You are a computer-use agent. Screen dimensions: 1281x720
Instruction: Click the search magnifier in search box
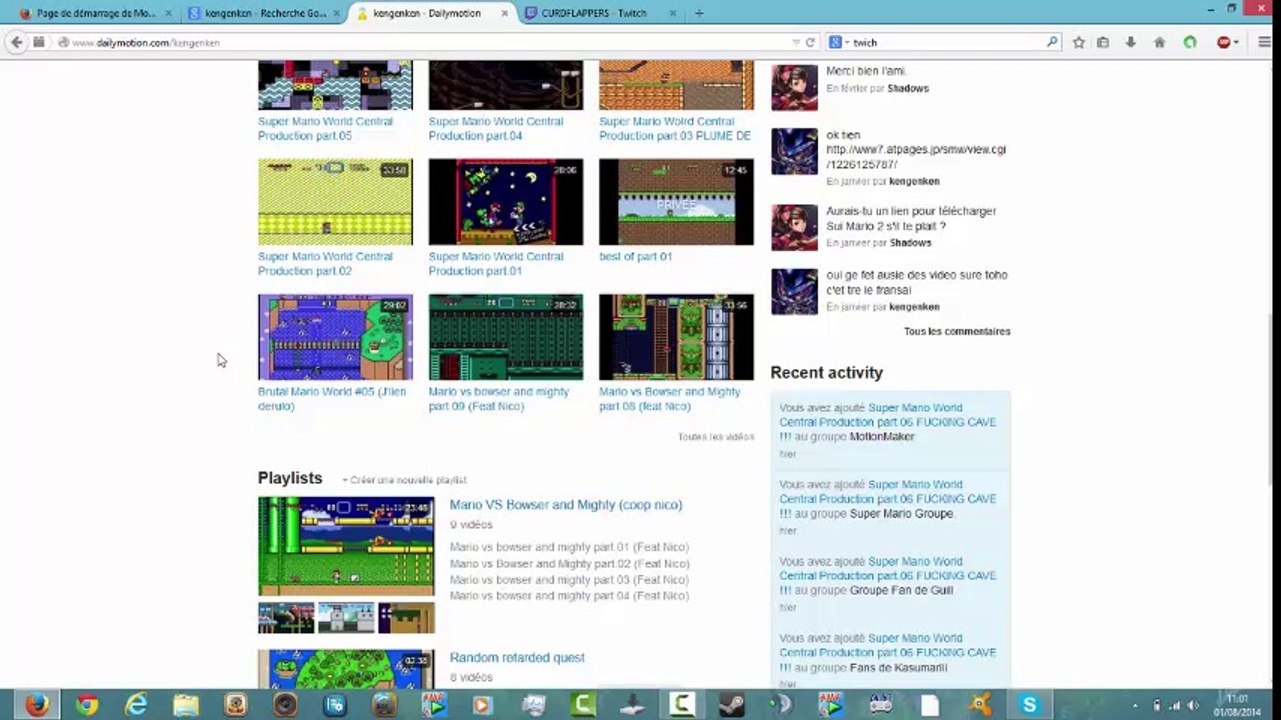pos(1052,43)
